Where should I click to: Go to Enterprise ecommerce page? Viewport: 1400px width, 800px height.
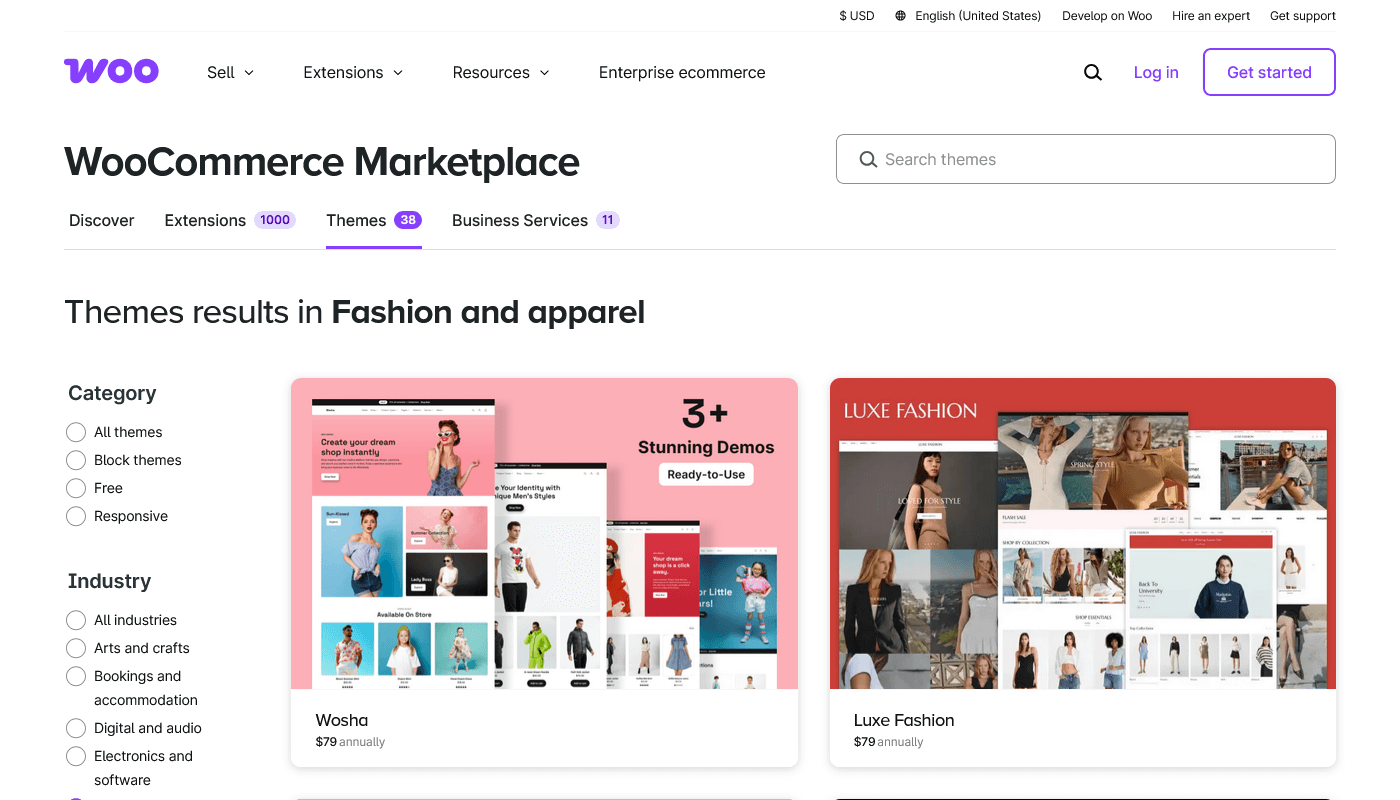[x=682, y=72]
